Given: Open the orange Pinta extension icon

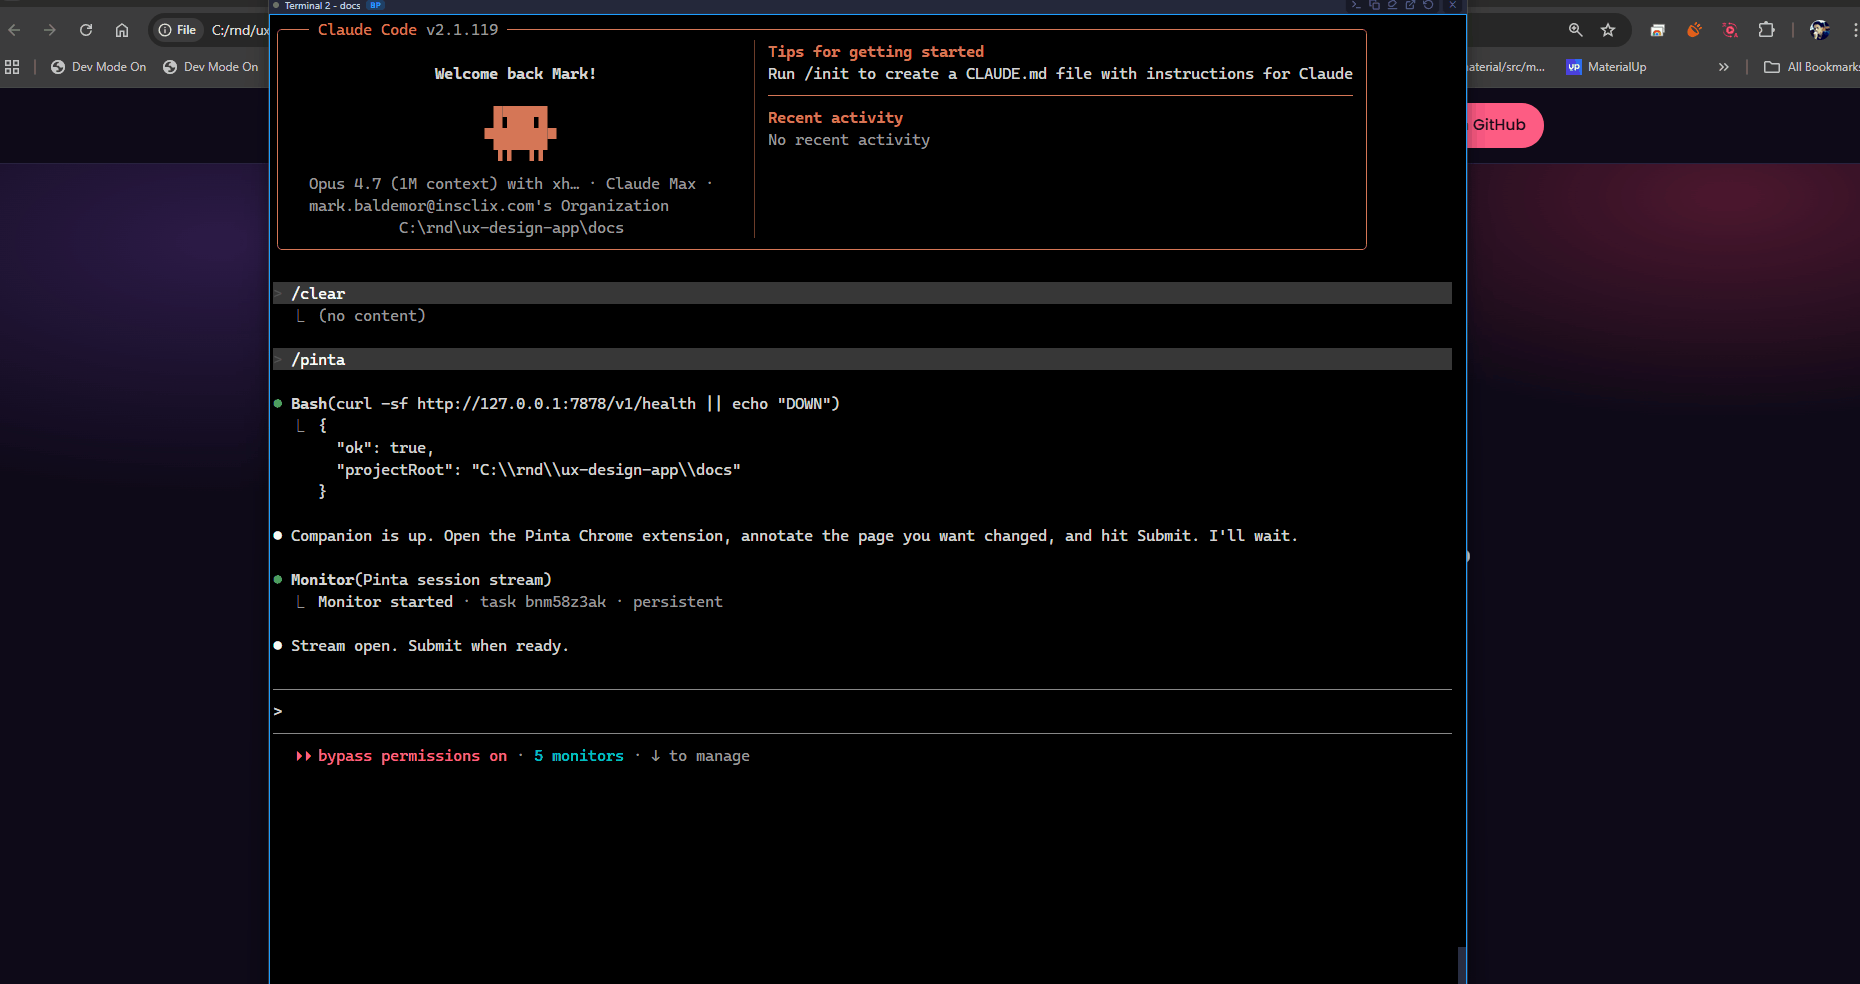Looking at the screenshot, I should (1694, 30).
